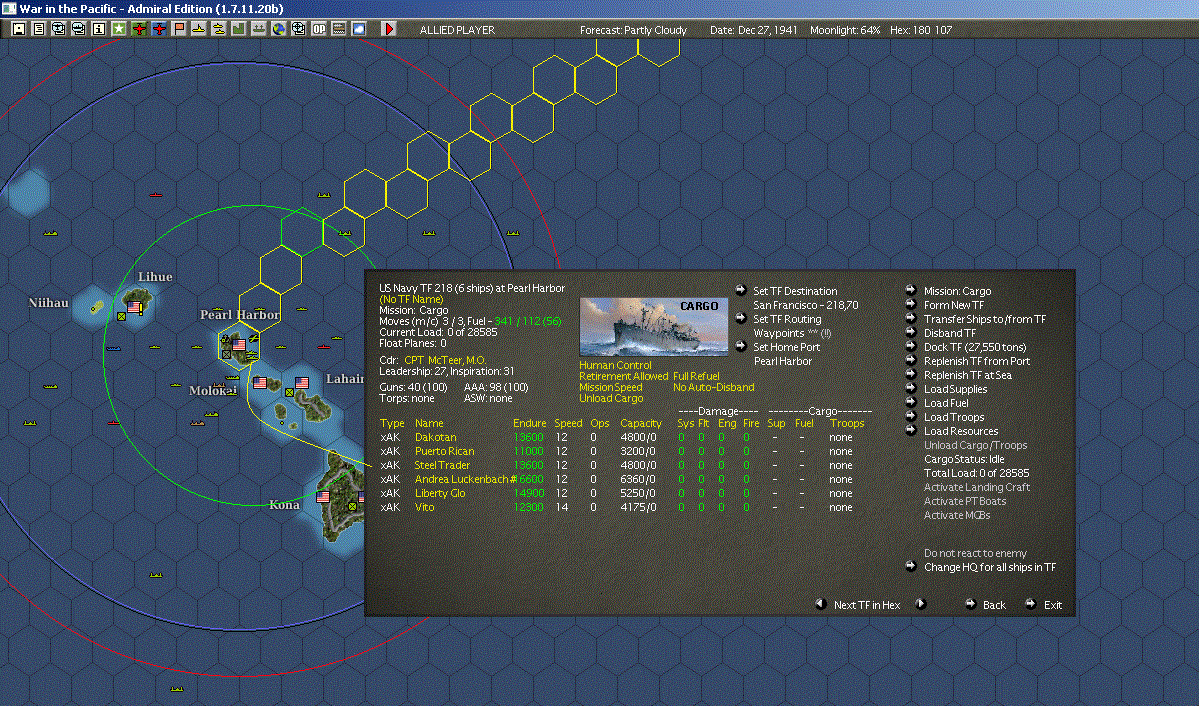Image resolution: width=1199 pixels, height=706 pixels.
Task: Click the save game disk toolbar icon
Action: pyautogui.click(x=18, y=29)
